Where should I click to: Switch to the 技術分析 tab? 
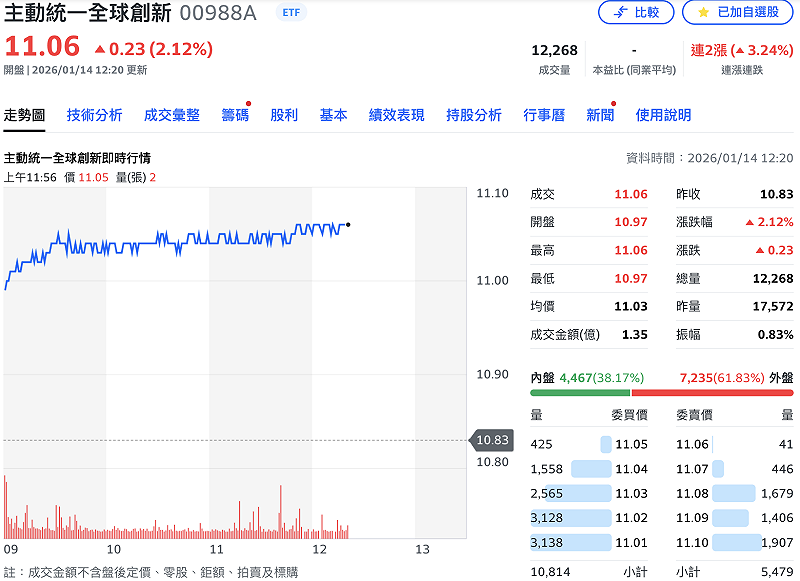94,115
